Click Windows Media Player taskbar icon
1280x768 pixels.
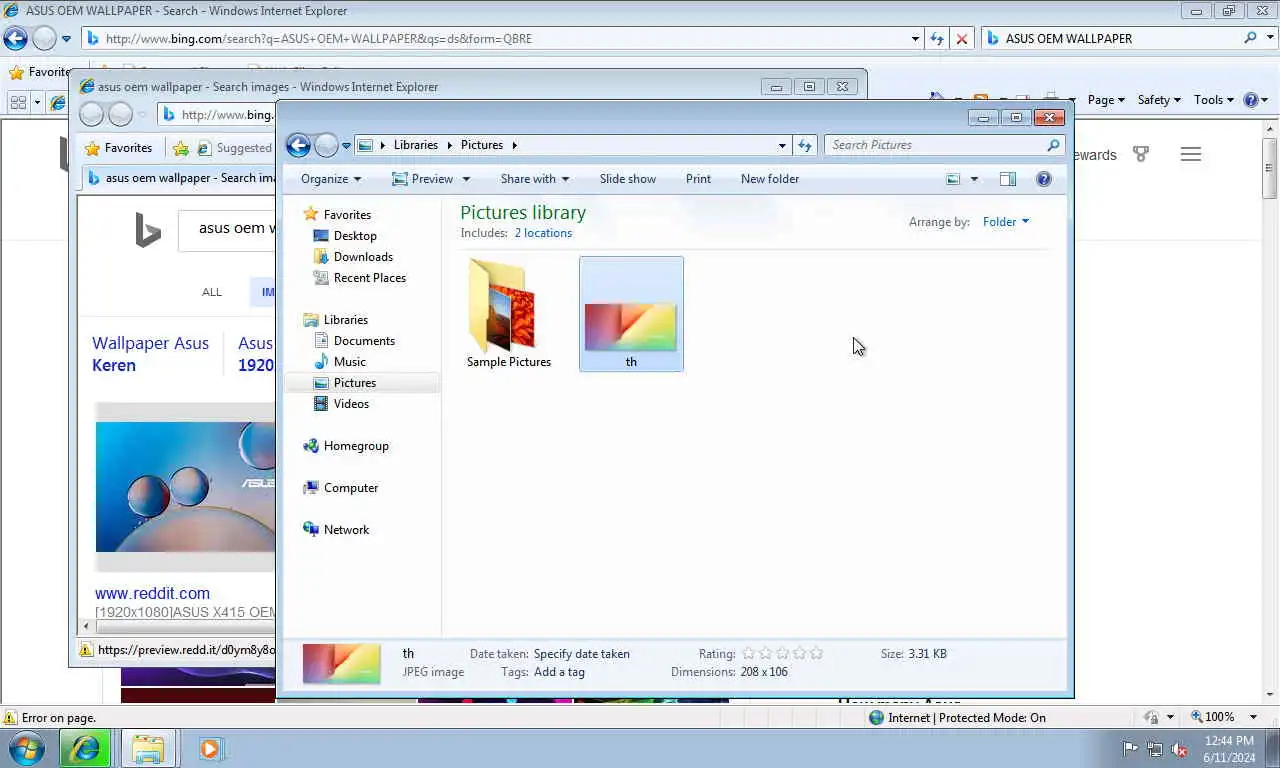tap(210, 749)
